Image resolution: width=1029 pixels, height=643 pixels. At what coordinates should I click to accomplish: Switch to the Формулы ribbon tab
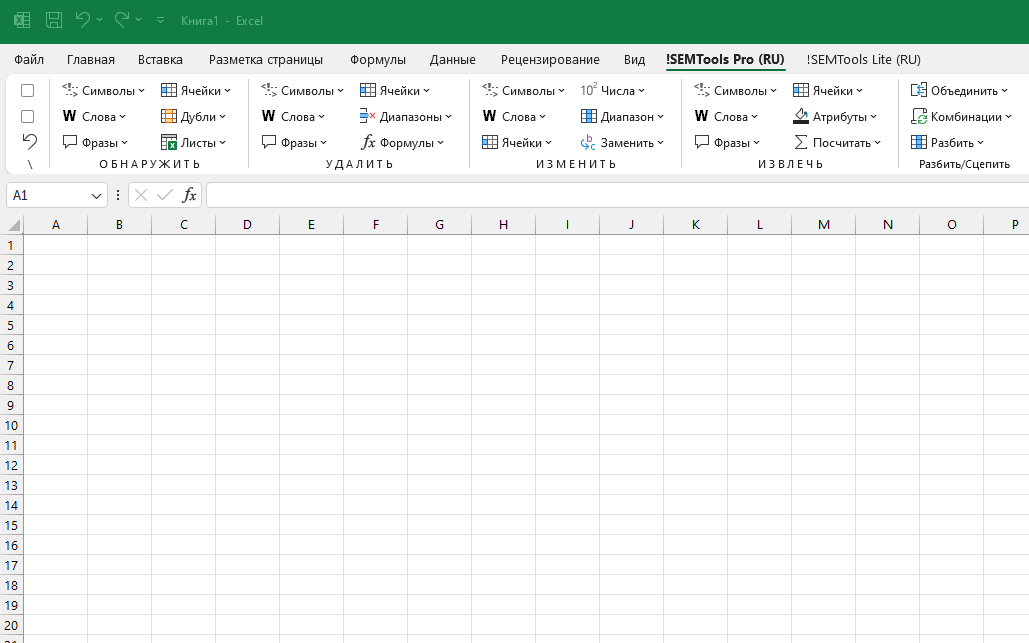pos(377,60)
